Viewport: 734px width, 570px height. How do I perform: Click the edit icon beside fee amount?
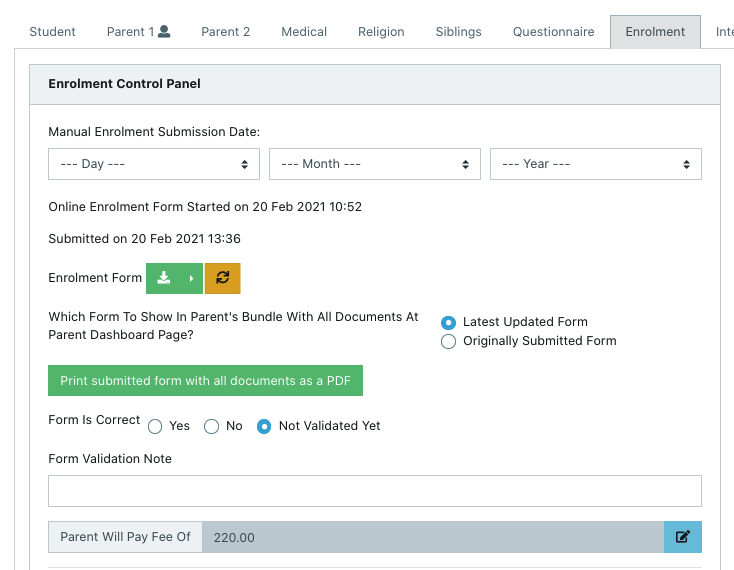682,537
